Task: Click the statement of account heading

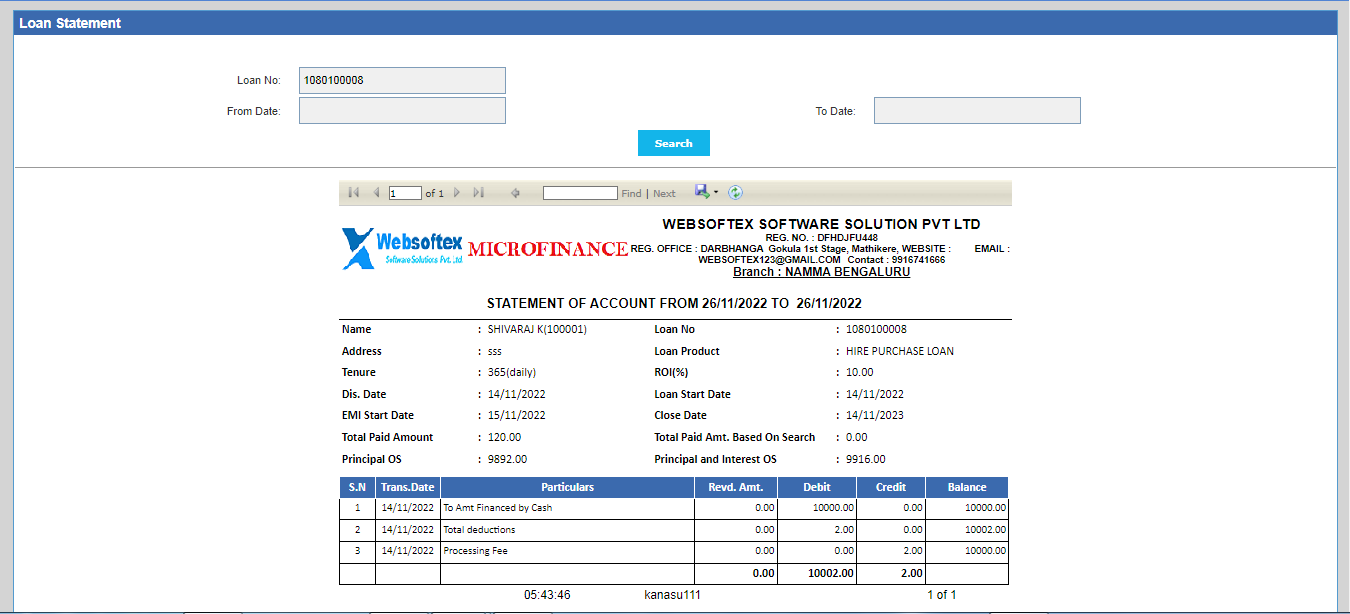Action: point(674,303)
